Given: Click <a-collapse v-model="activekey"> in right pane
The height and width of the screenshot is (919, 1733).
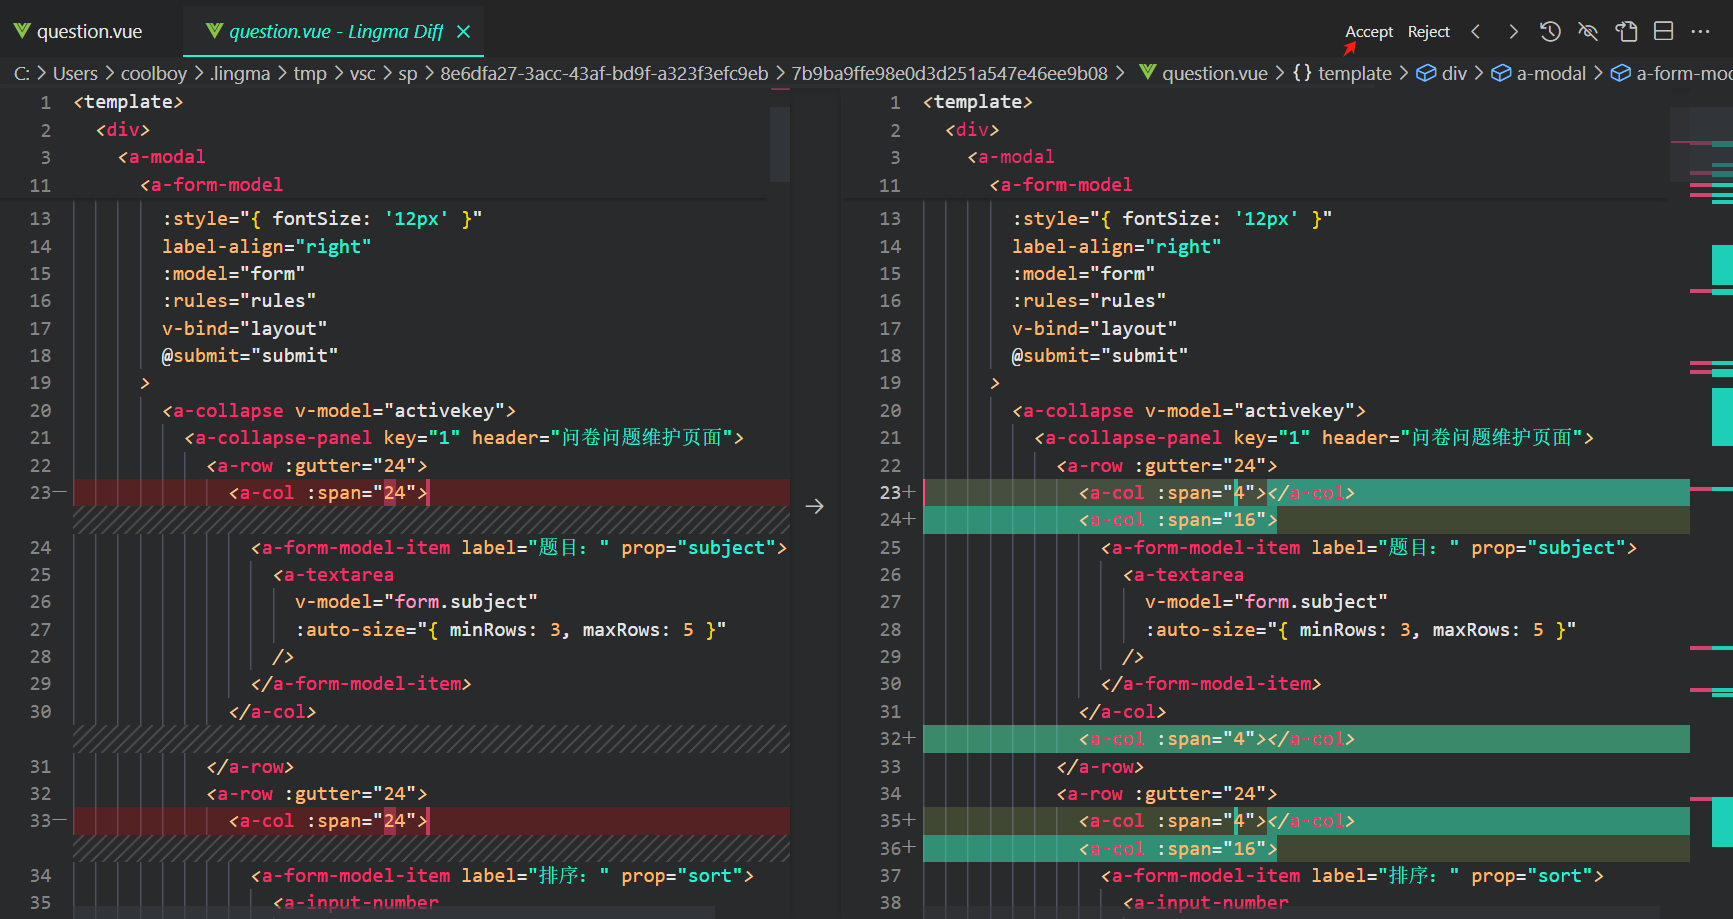Looking at the screenshot, I should coord(1189,411).
